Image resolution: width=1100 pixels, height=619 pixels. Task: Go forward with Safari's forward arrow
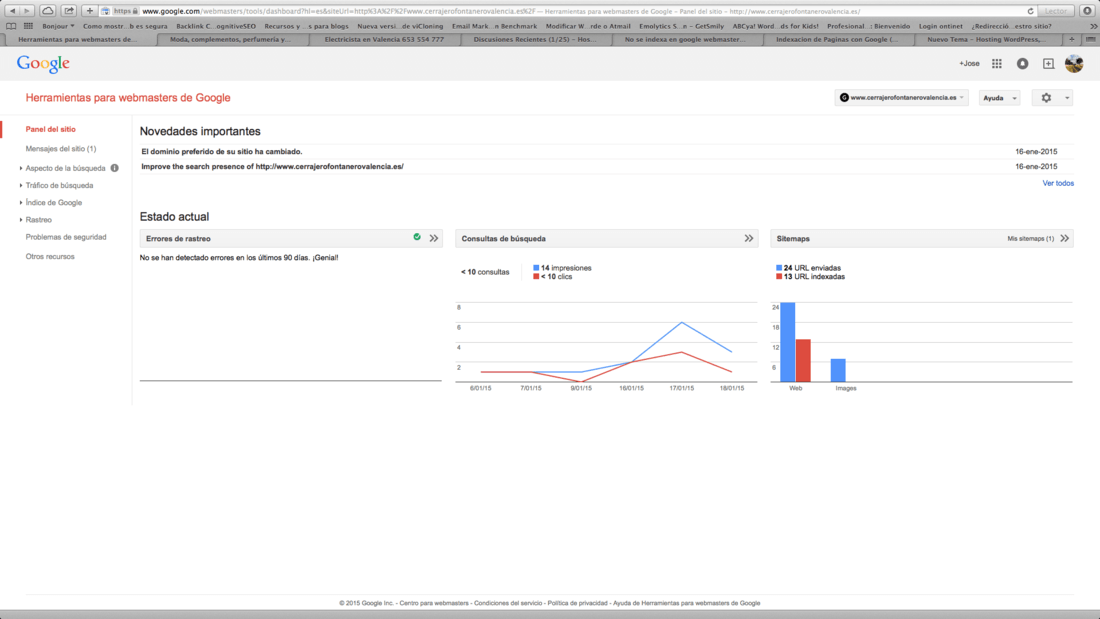coord(27,11)
